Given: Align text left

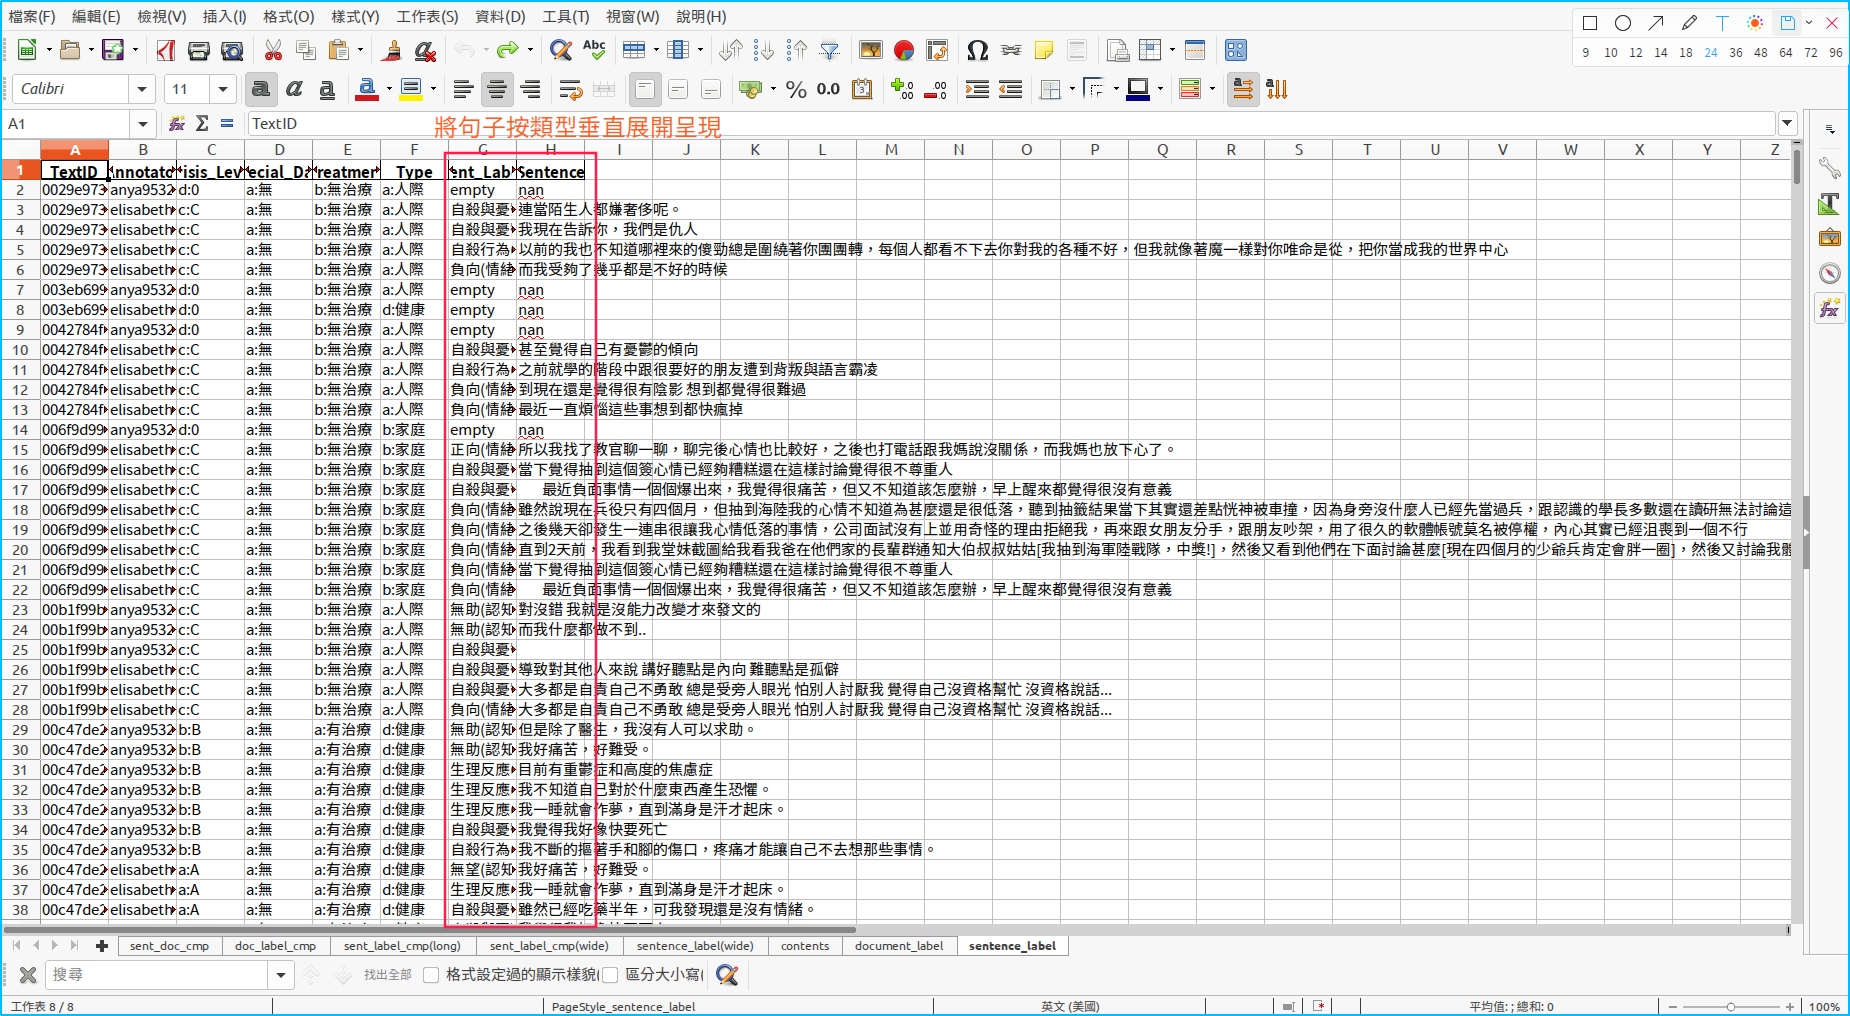Looking at the screenshot, I should (463, 89).
